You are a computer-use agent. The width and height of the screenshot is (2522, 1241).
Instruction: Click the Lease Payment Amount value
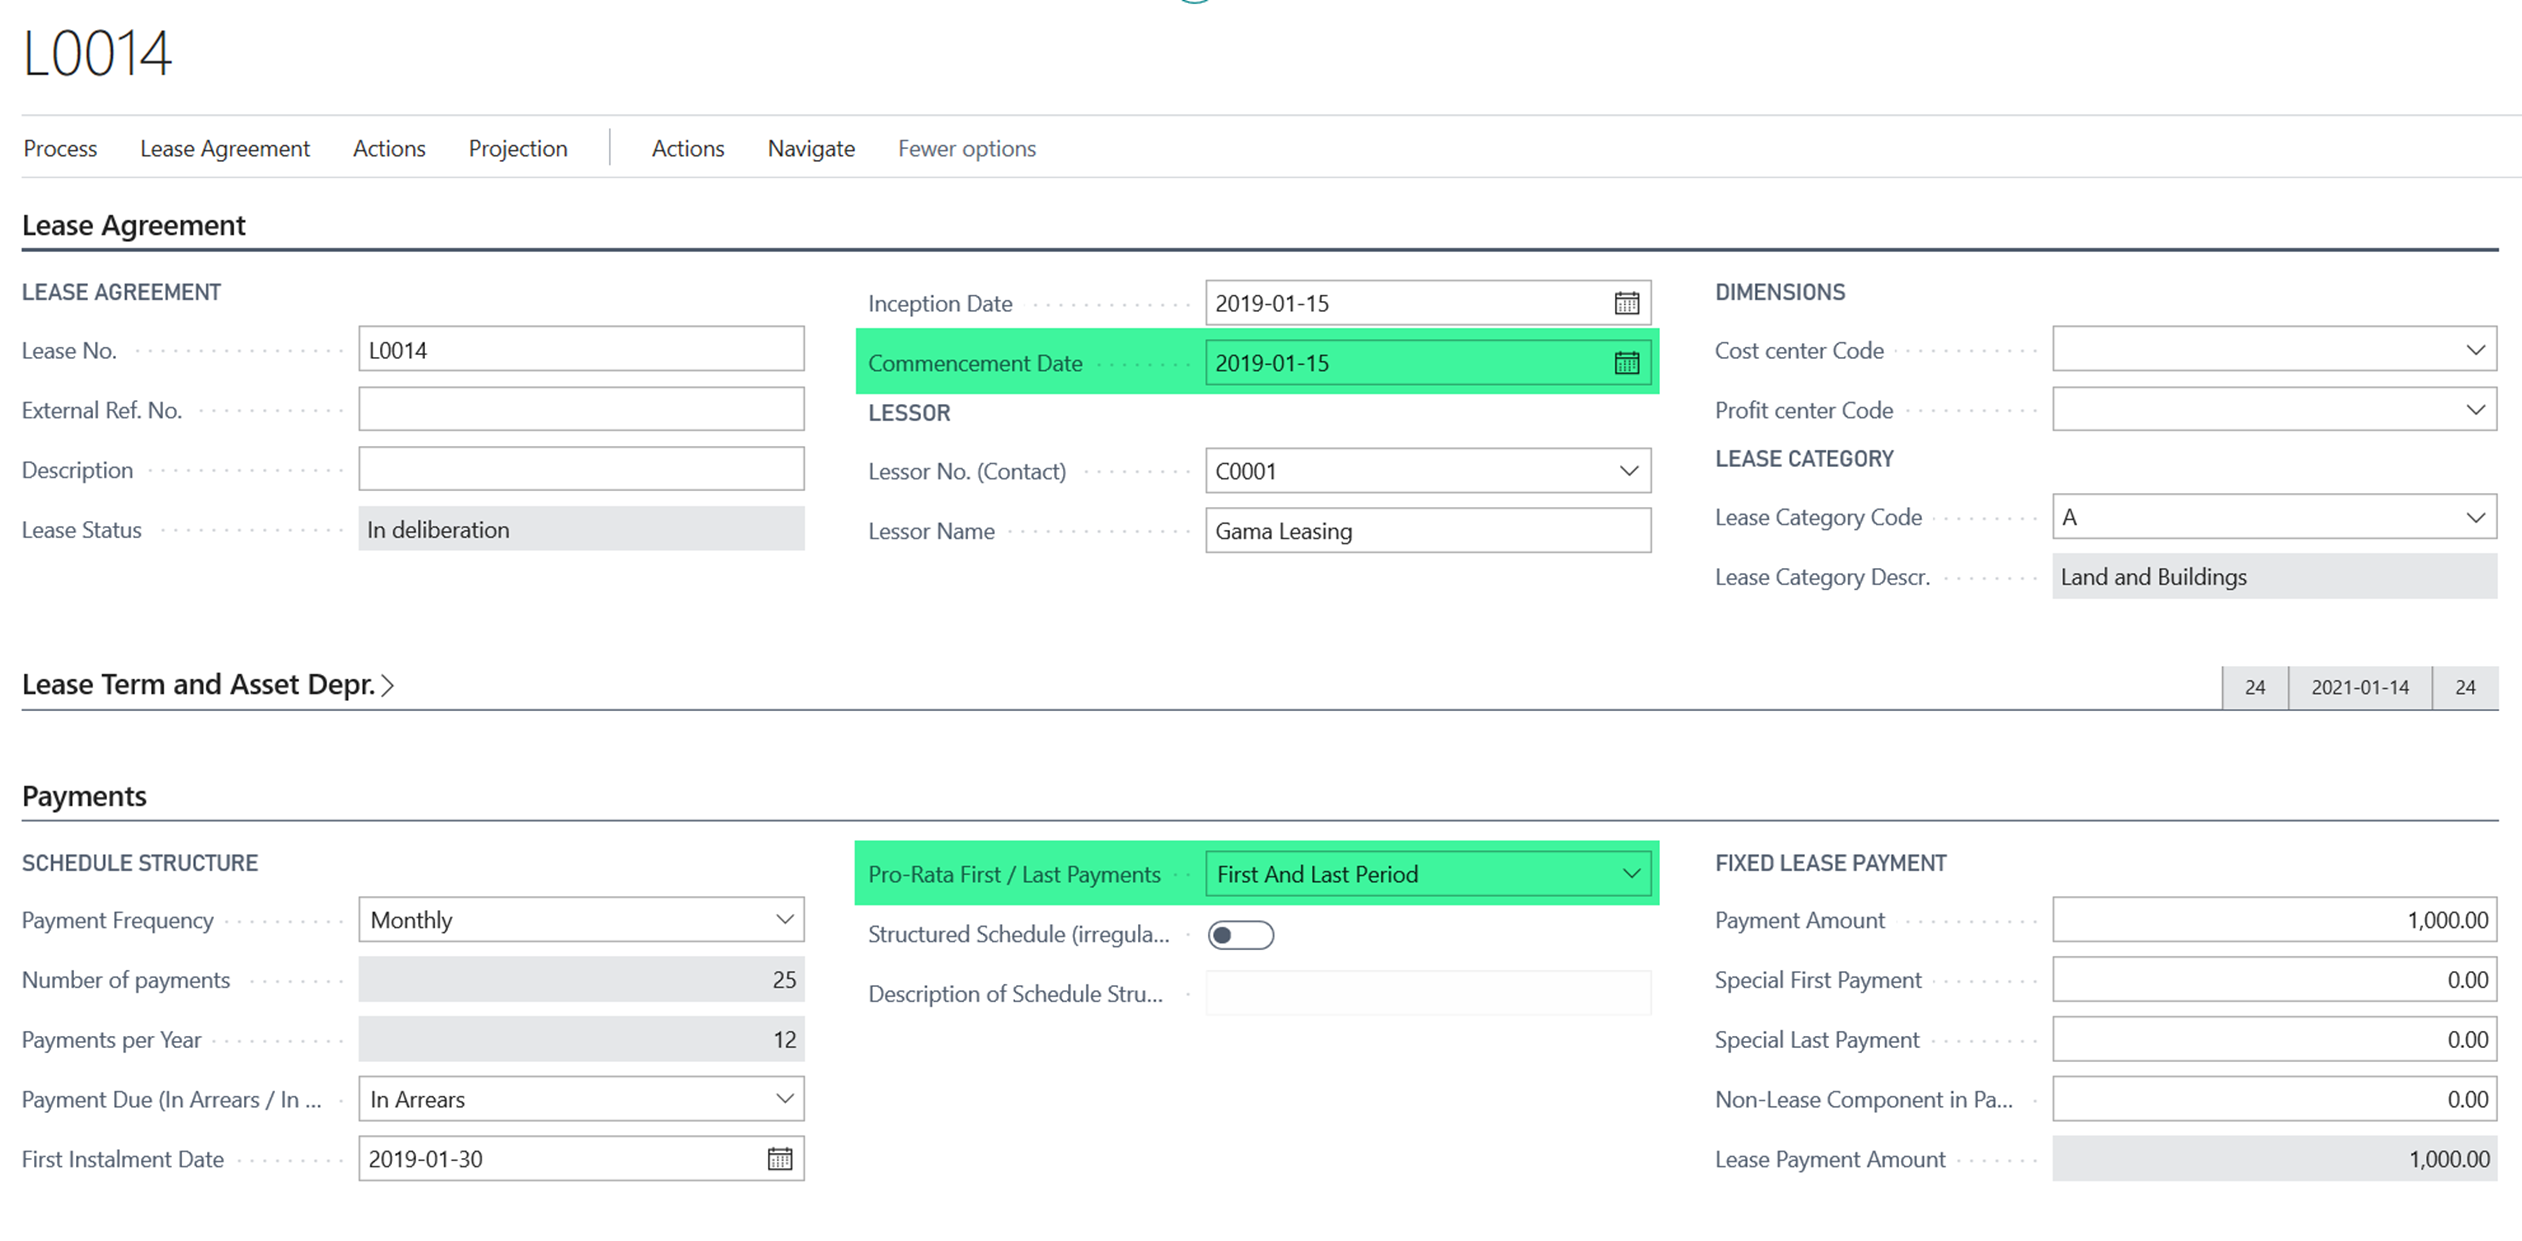coord(2275,1159)
